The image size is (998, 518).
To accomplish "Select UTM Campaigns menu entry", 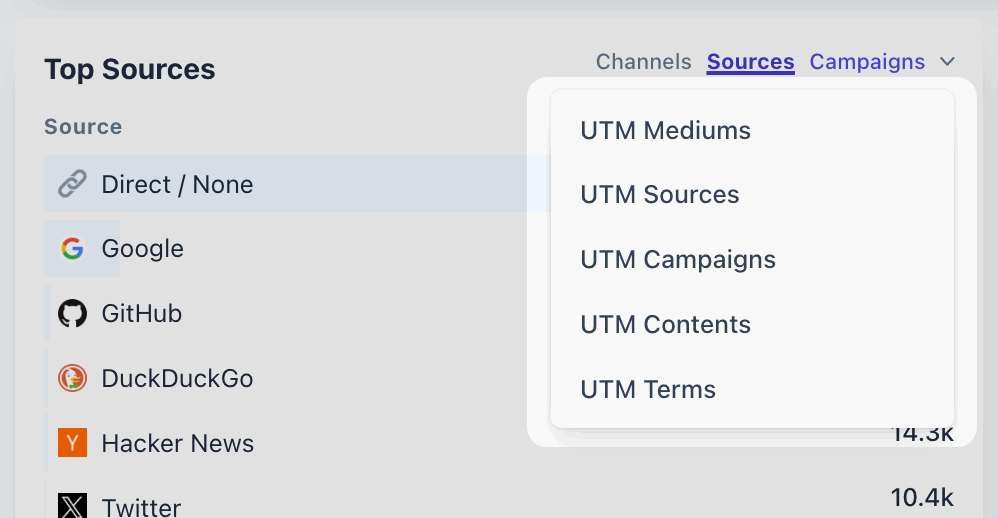I will [678, 260].
